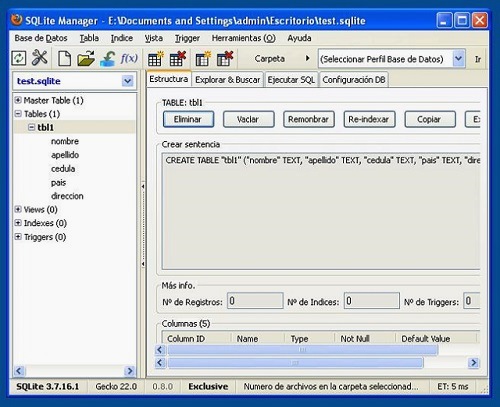The image size is (500, 407).
Task: Click the refresh toolbar icon
Action: [x=19, y=58]
